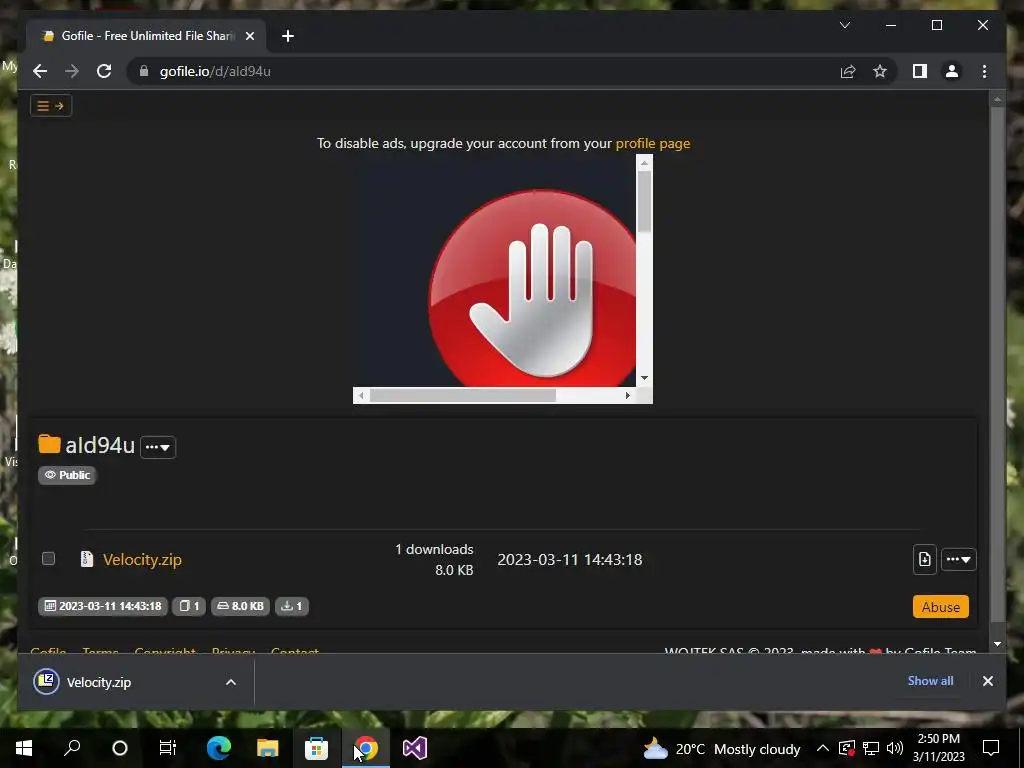
Task: Click the file count badge
Action: 189,606
